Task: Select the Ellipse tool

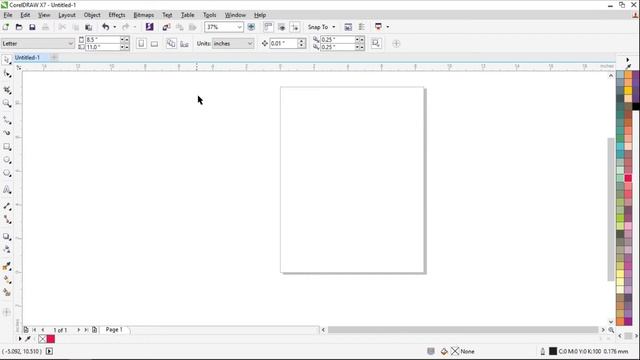Action: [7, 160]
